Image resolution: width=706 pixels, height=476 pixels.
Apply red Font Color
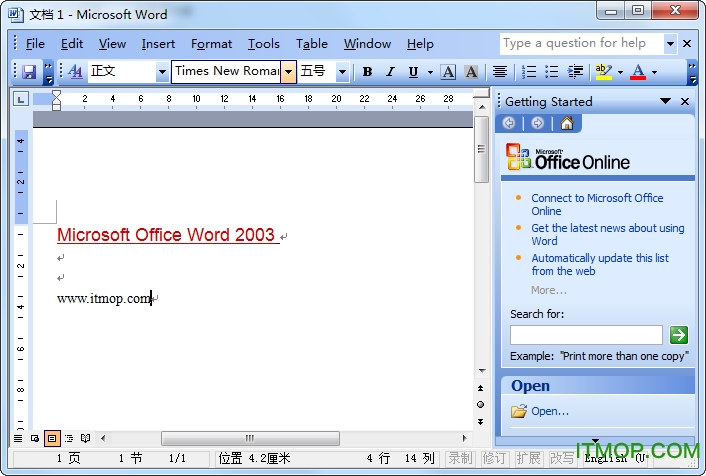click(638, 72)
